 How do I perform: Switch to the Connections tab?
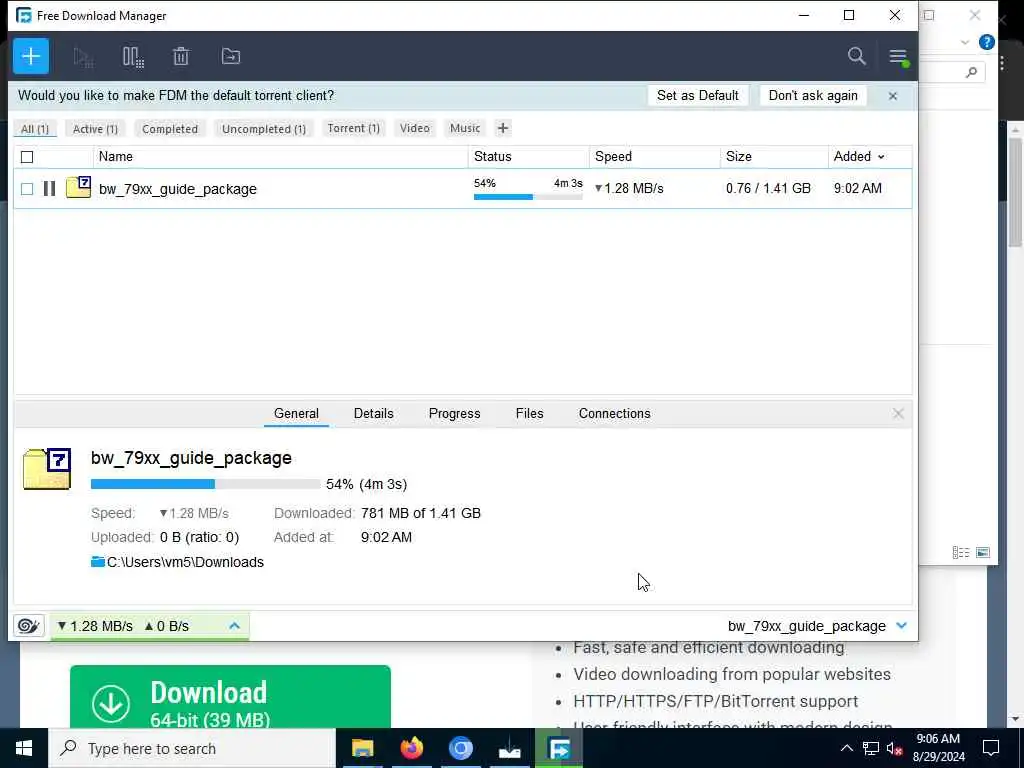[x=615, y=413]
